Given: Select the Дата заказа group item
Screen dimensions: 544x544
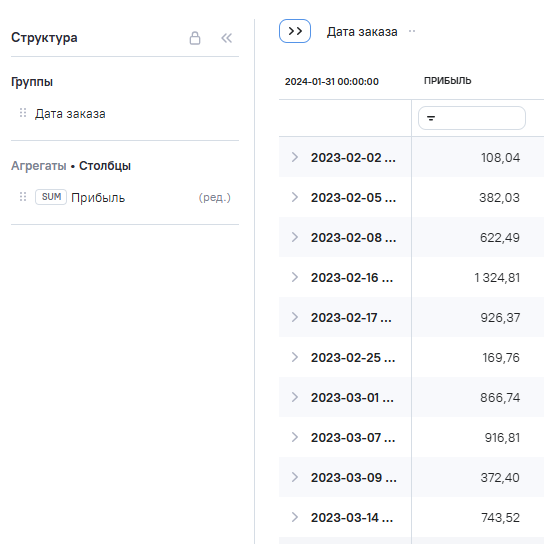Looking at the screenshot, I should click(x=70, y=114).
